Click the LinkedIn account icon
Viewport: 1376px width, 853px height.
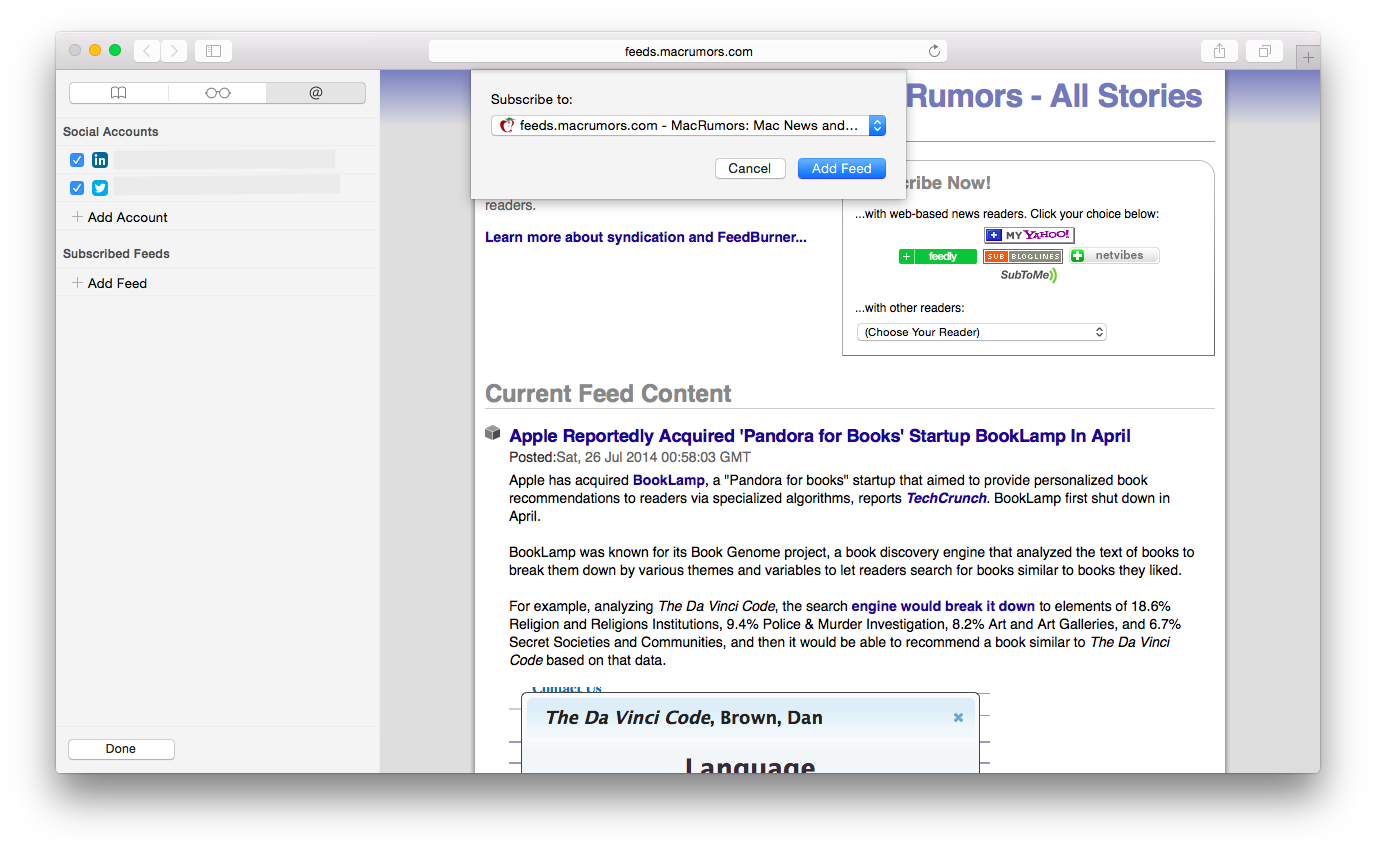pos(100,160)
